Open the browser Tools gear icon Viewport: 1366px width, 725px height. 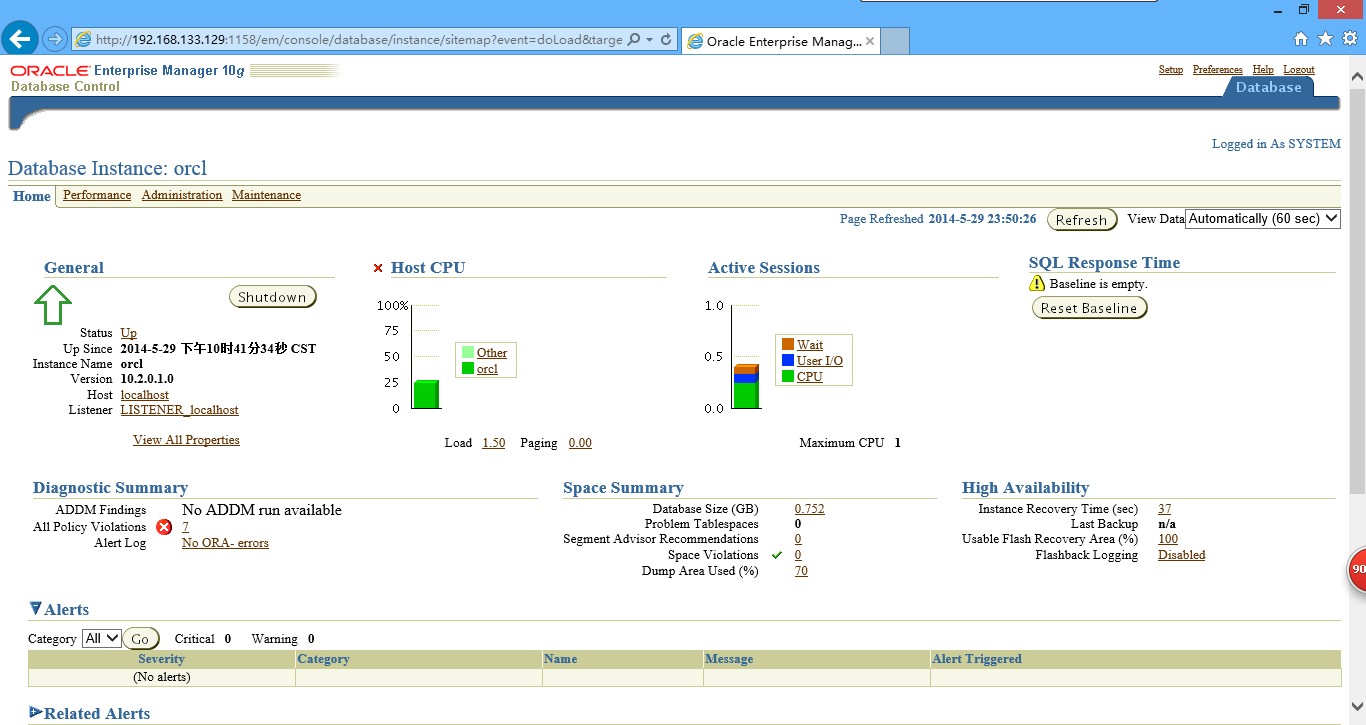1350,39
